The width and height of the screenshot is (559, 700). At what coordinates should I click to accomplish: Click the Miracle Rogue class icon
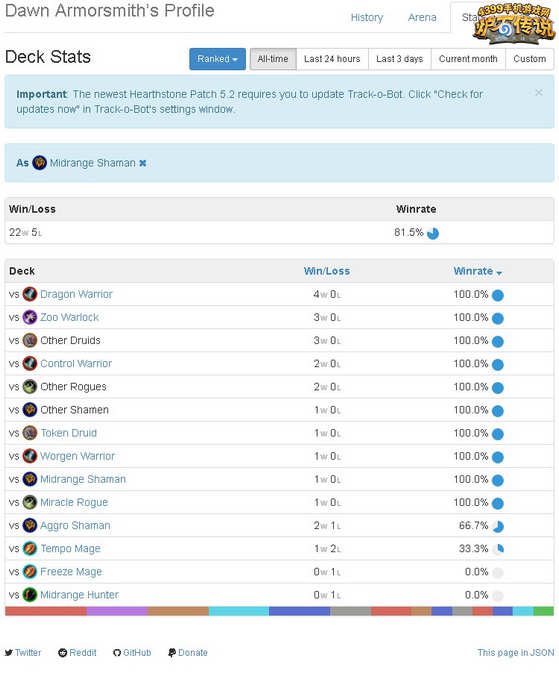pyautogui.click(x=30, y=502)
